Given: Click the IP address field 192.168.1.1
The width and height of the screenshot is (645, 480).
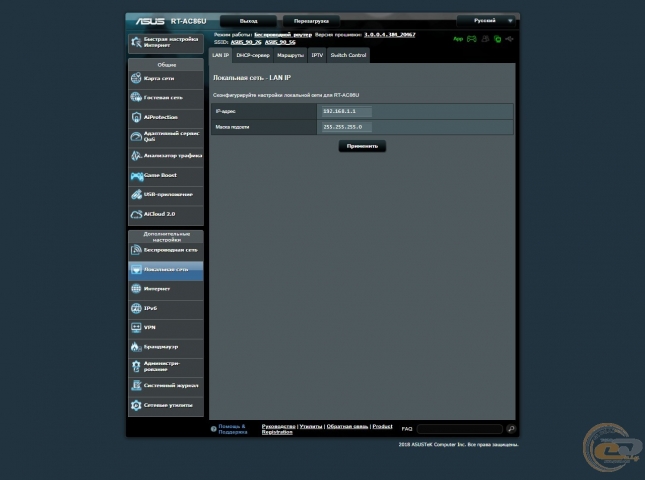Looking at the screenshot, I should 347,111.
